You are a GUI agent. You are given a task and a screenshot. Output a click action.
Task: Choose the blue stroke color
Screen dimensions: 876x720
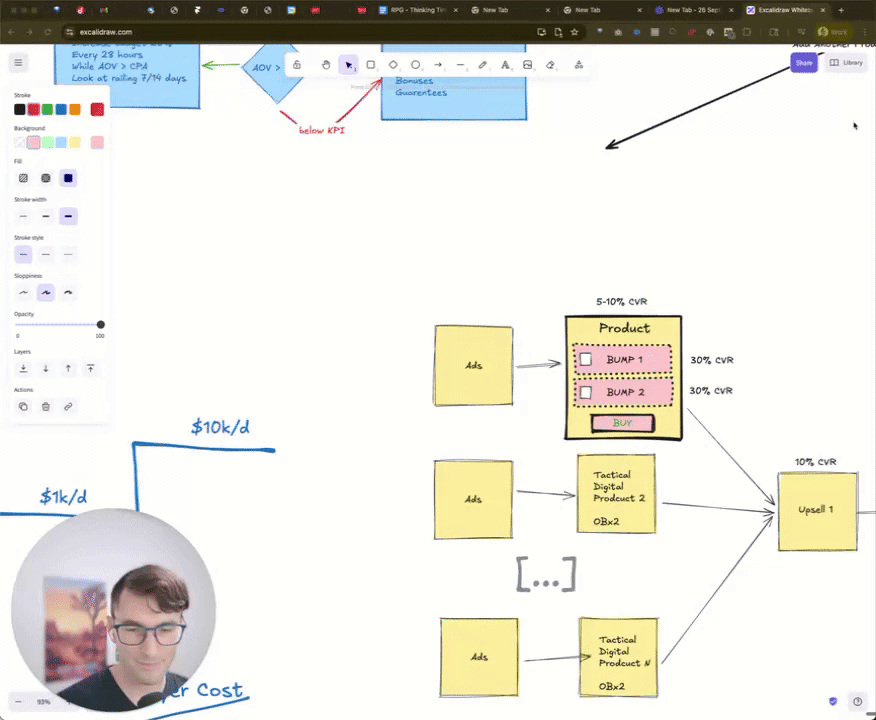click(x=61, y=109)
